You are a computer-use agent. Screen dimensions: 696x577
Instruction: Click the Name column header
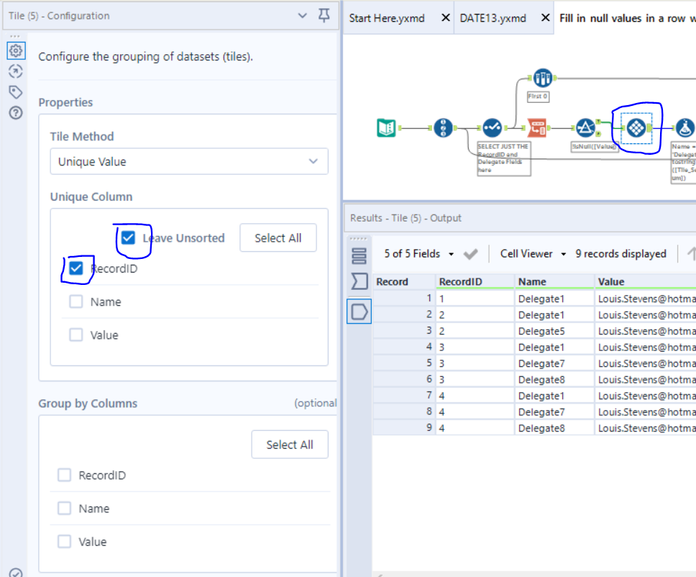[554, 281]
